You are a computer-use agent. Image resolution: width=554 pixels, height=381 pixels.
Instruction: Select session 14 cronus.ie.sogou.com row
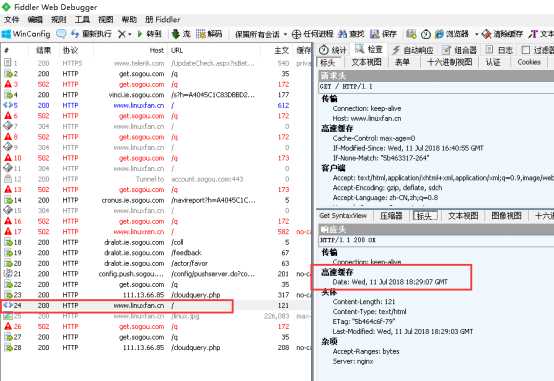pos(156,200)
